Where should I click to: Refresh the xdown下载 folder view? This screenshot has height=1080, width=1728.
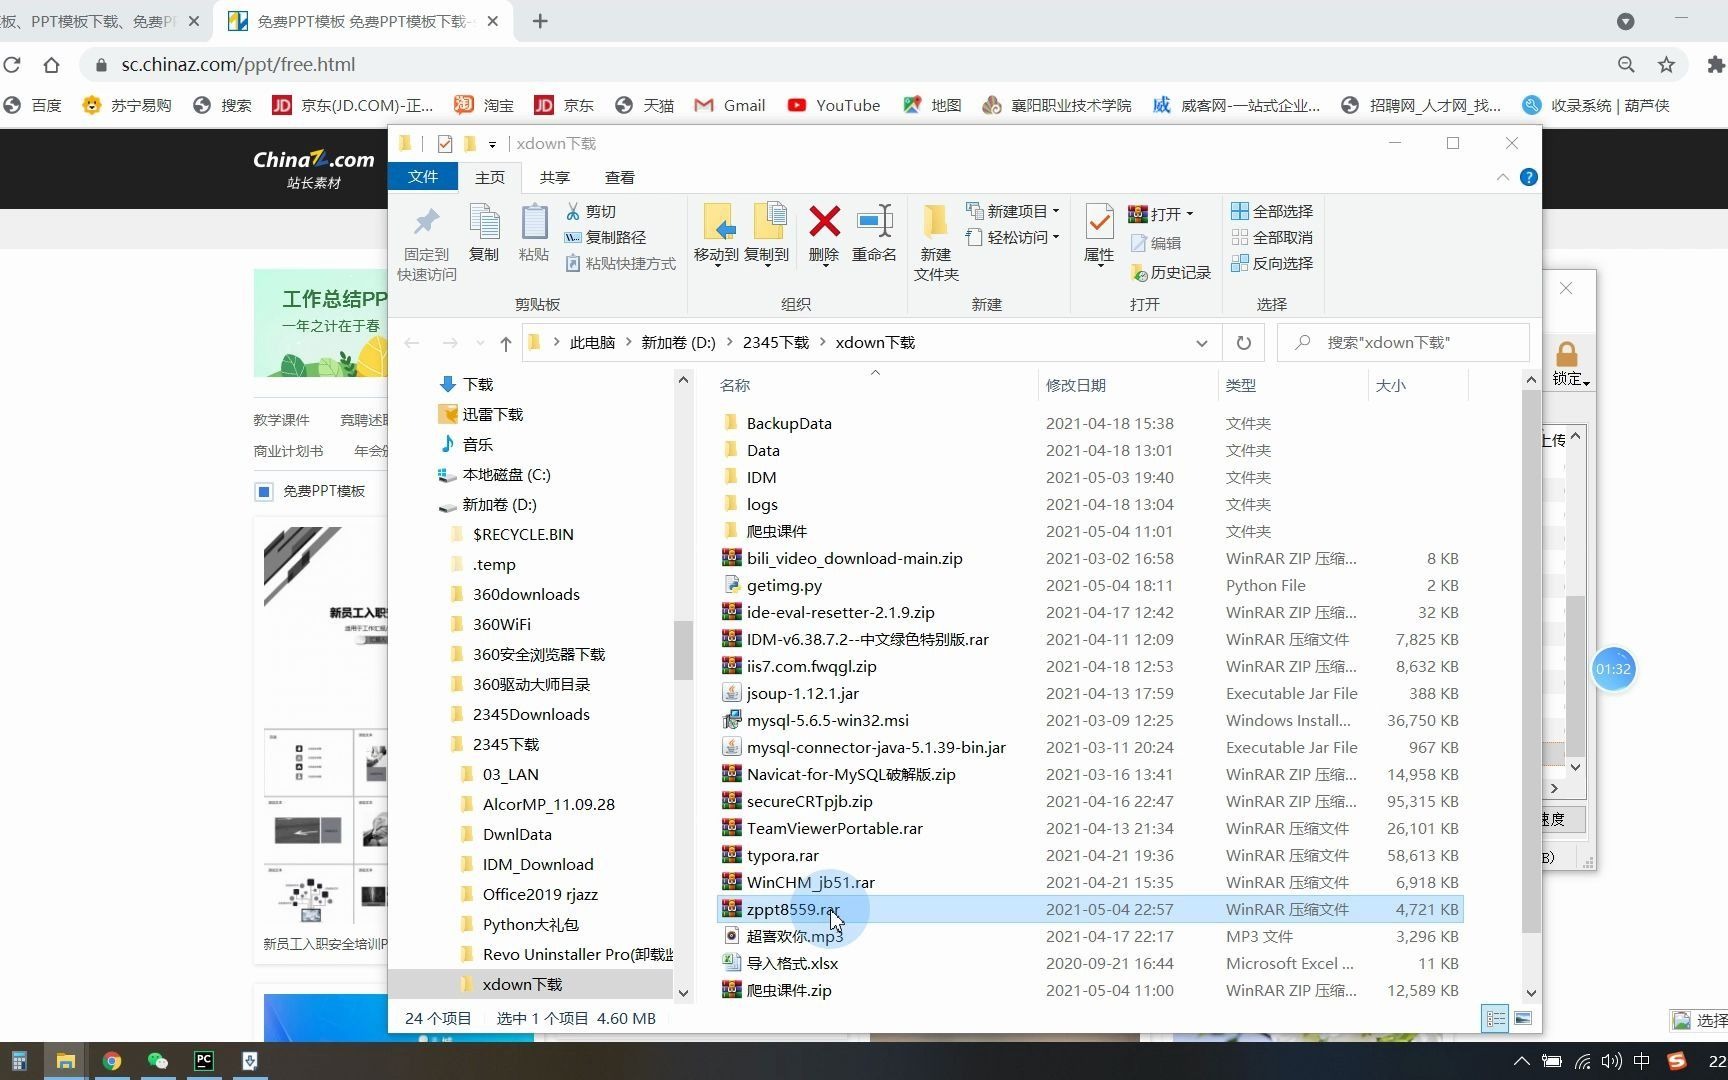click(1243, 343)
